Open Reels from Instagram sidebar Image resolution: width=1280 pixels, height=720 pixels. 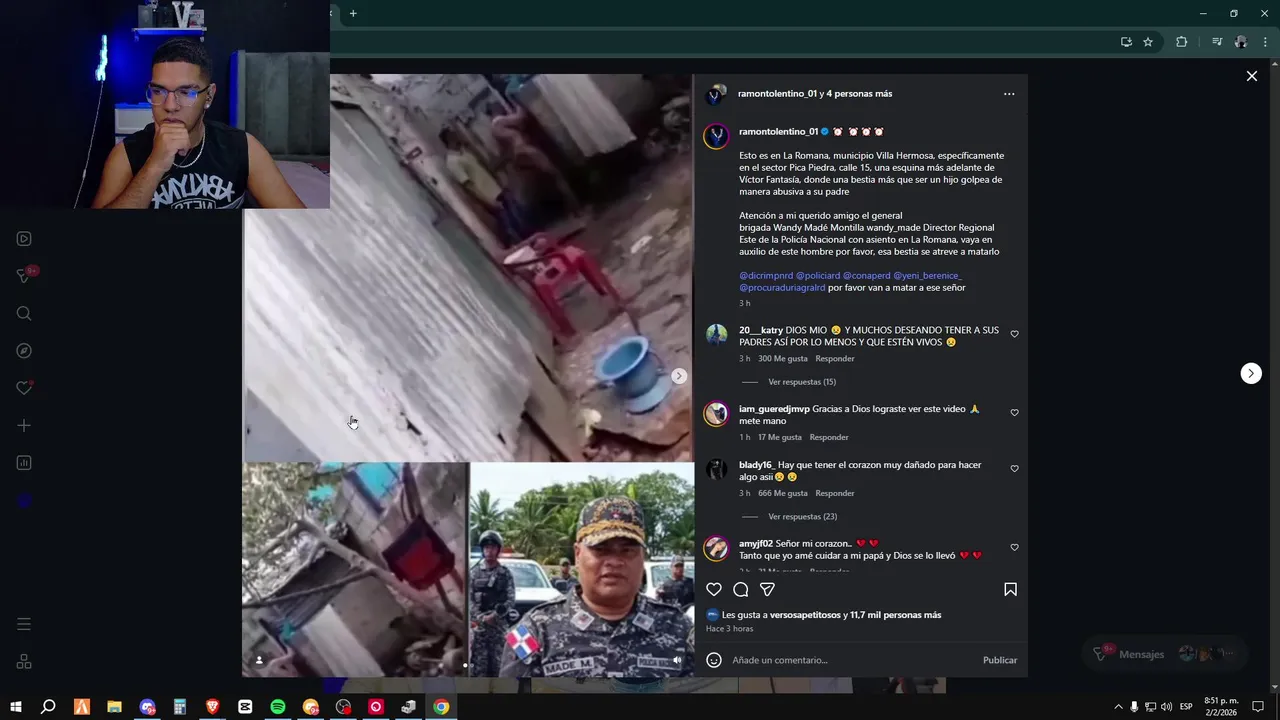point(24,239)
